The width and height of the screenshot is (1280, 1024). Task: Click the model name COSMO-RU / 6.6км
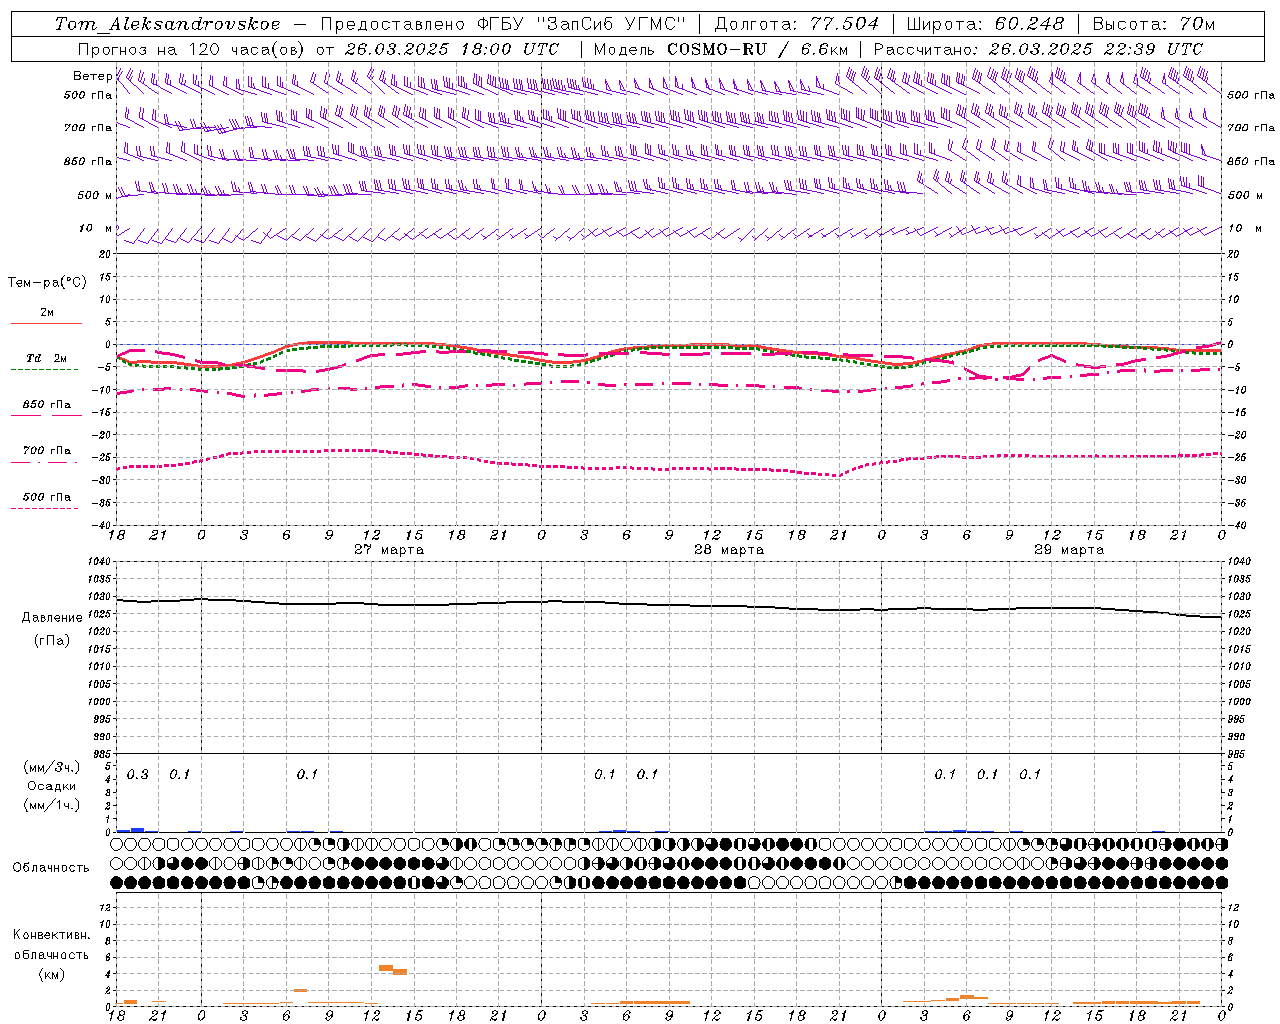pos(757,48)
